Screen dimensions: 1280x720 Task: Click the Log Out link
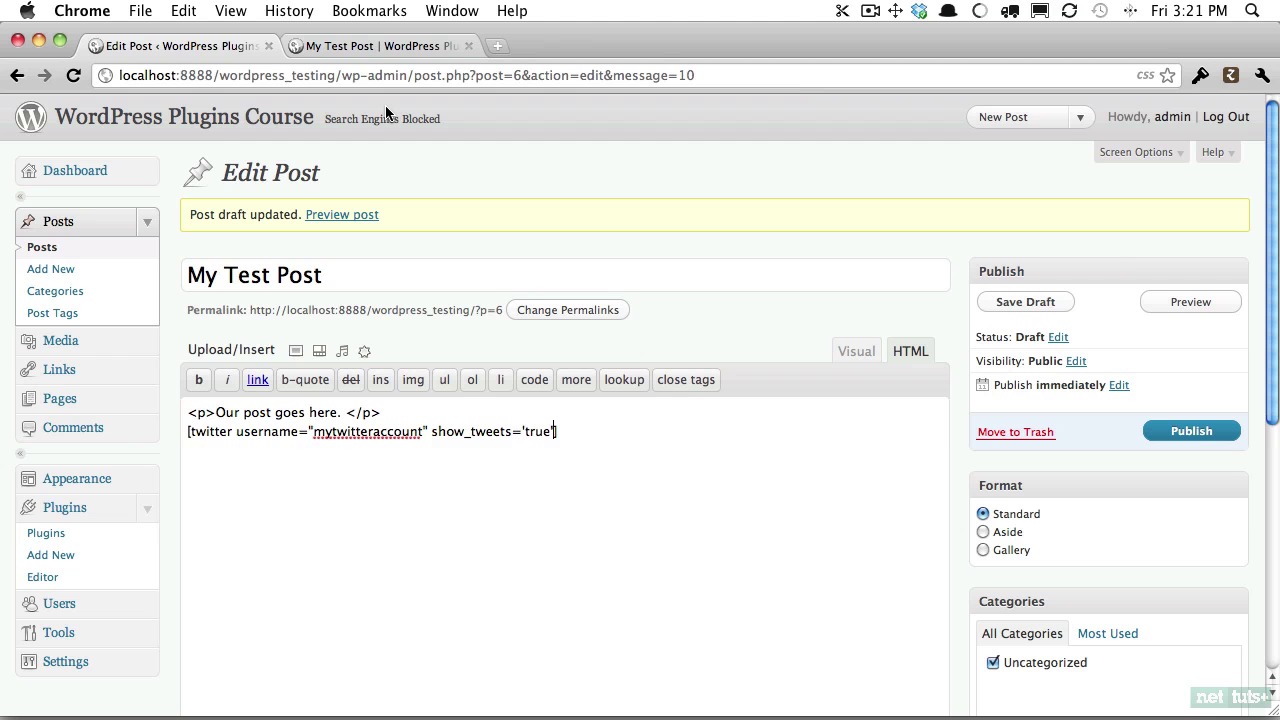point(1226,117)
